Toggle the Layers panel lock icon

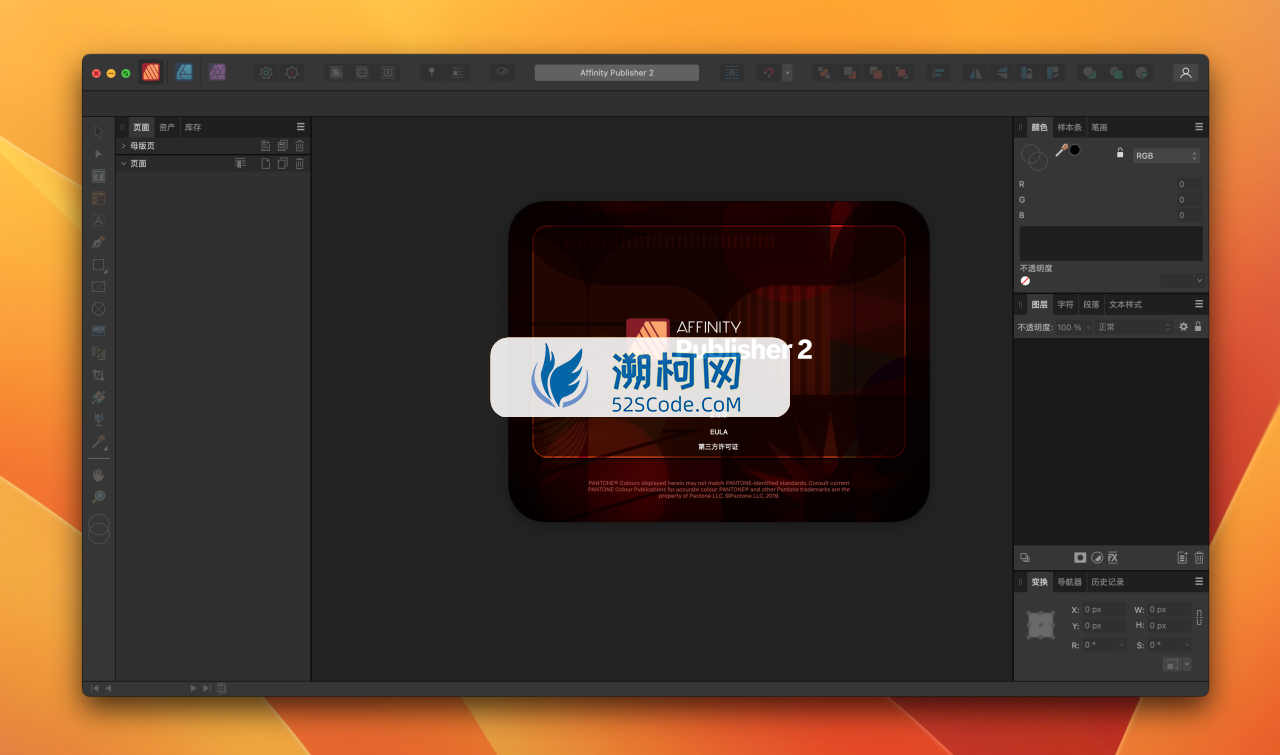click(x=1198, y=327)
